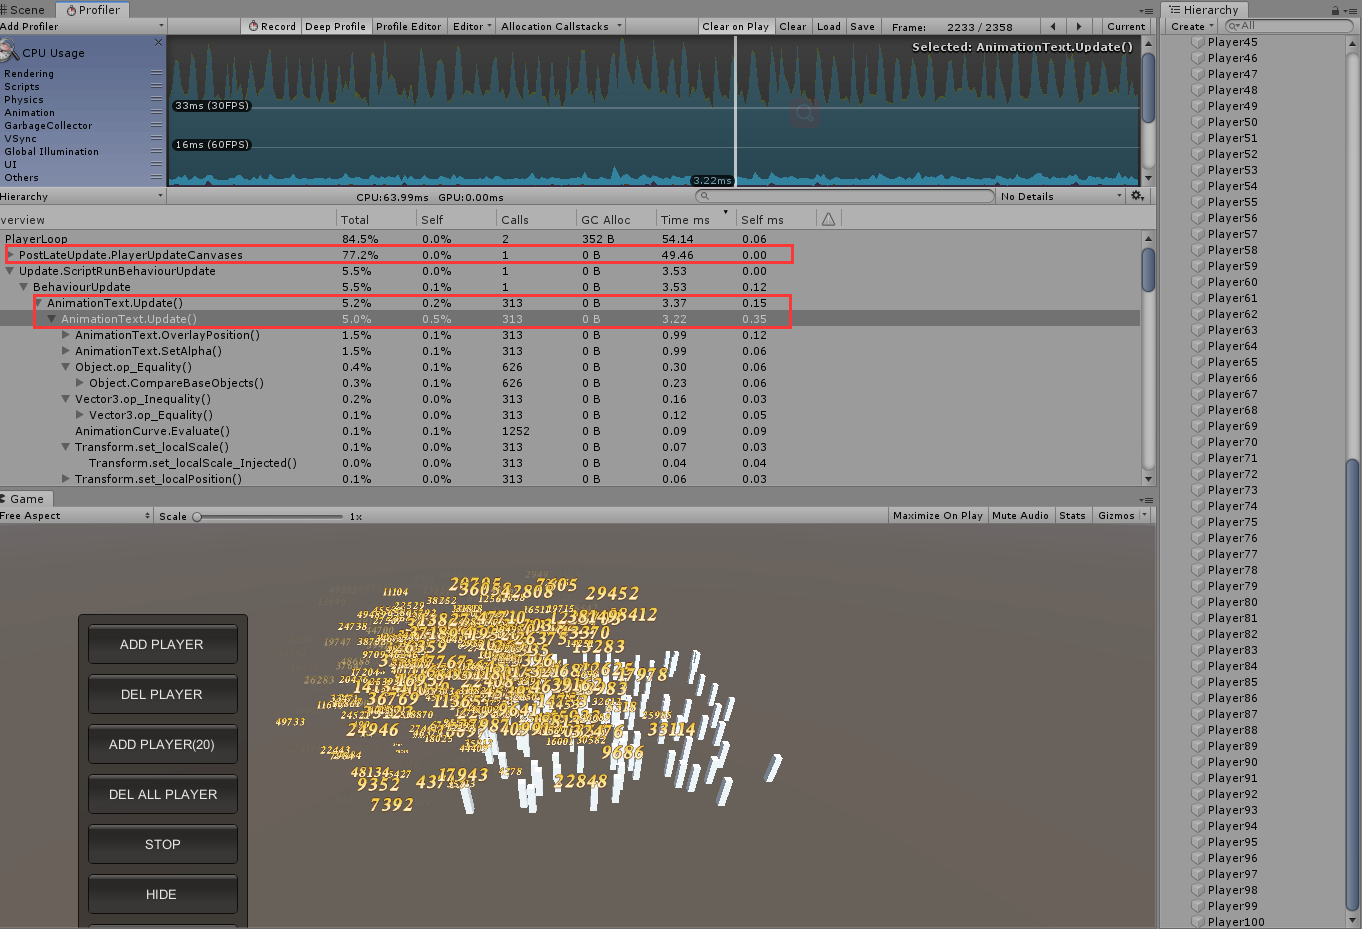This screenshot has width=1362, height=929.
Task: Step to the next profiler frame
Action: pyautogui.click(x=1079, y=27)
